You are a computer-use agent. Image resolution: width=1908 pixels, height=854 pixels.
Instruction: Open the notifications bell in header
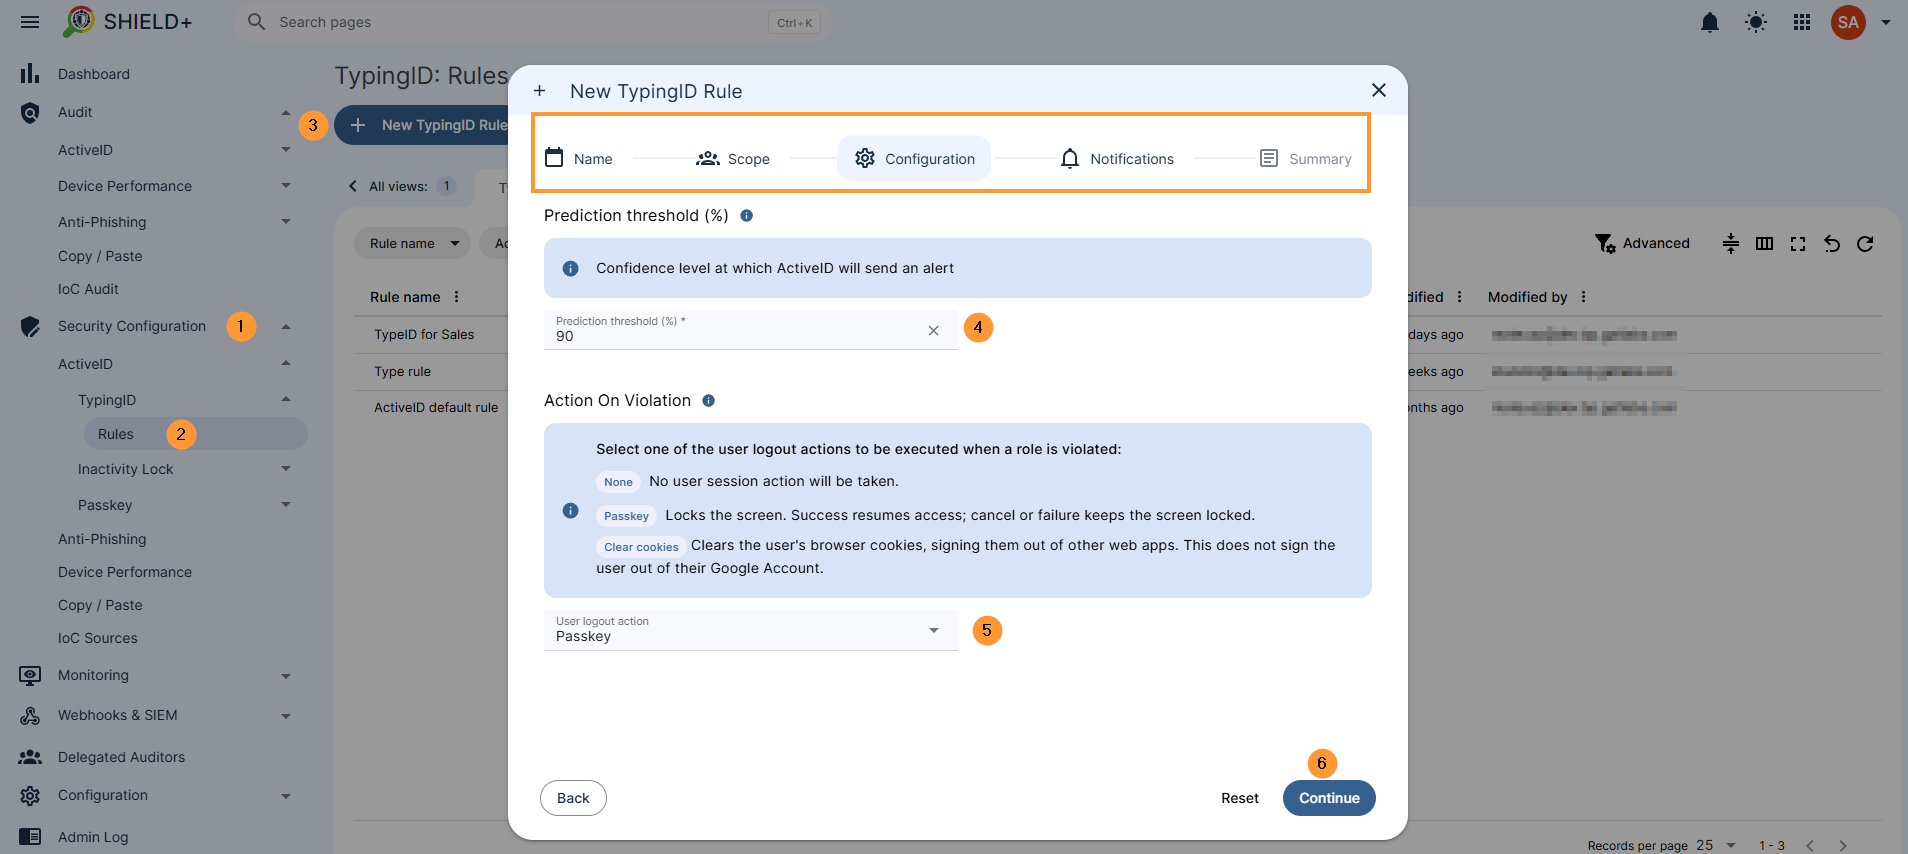coord(1710,22)
